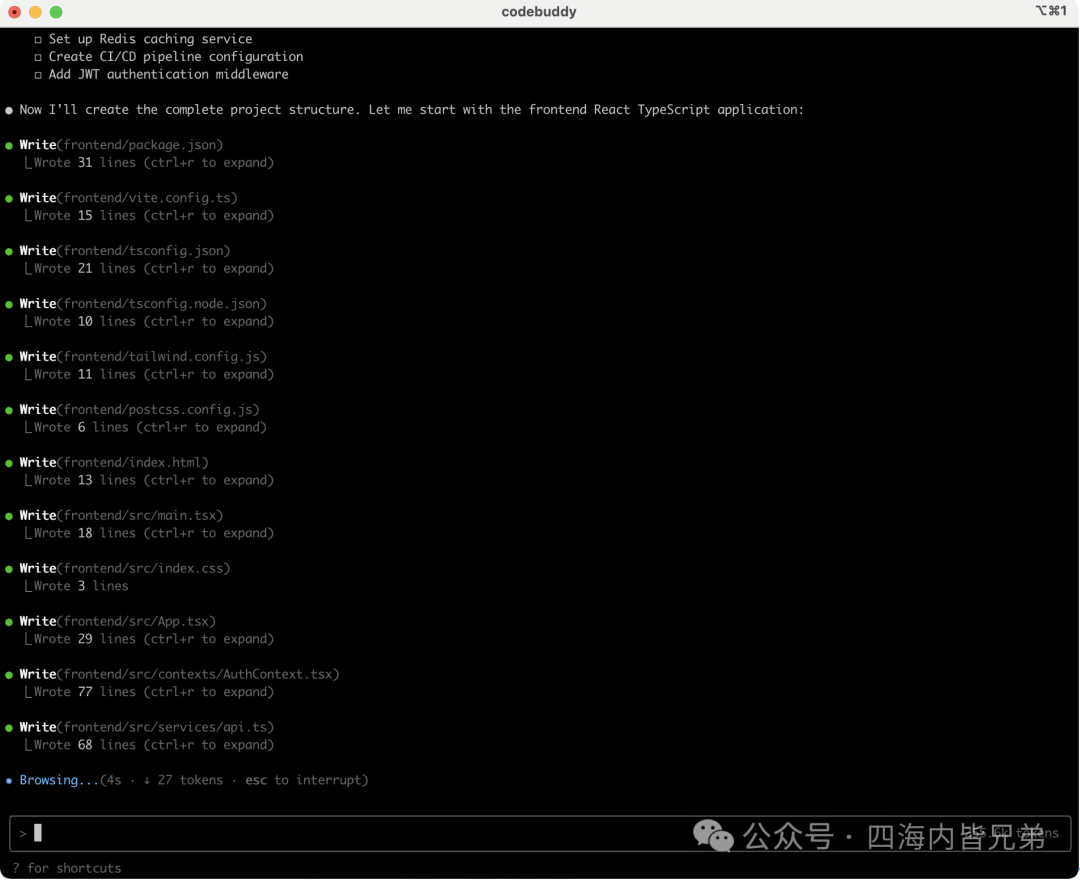The image size is (1080, 880).
Task: Click the 'esc to interrupt' hint
Action: [303, 781]
